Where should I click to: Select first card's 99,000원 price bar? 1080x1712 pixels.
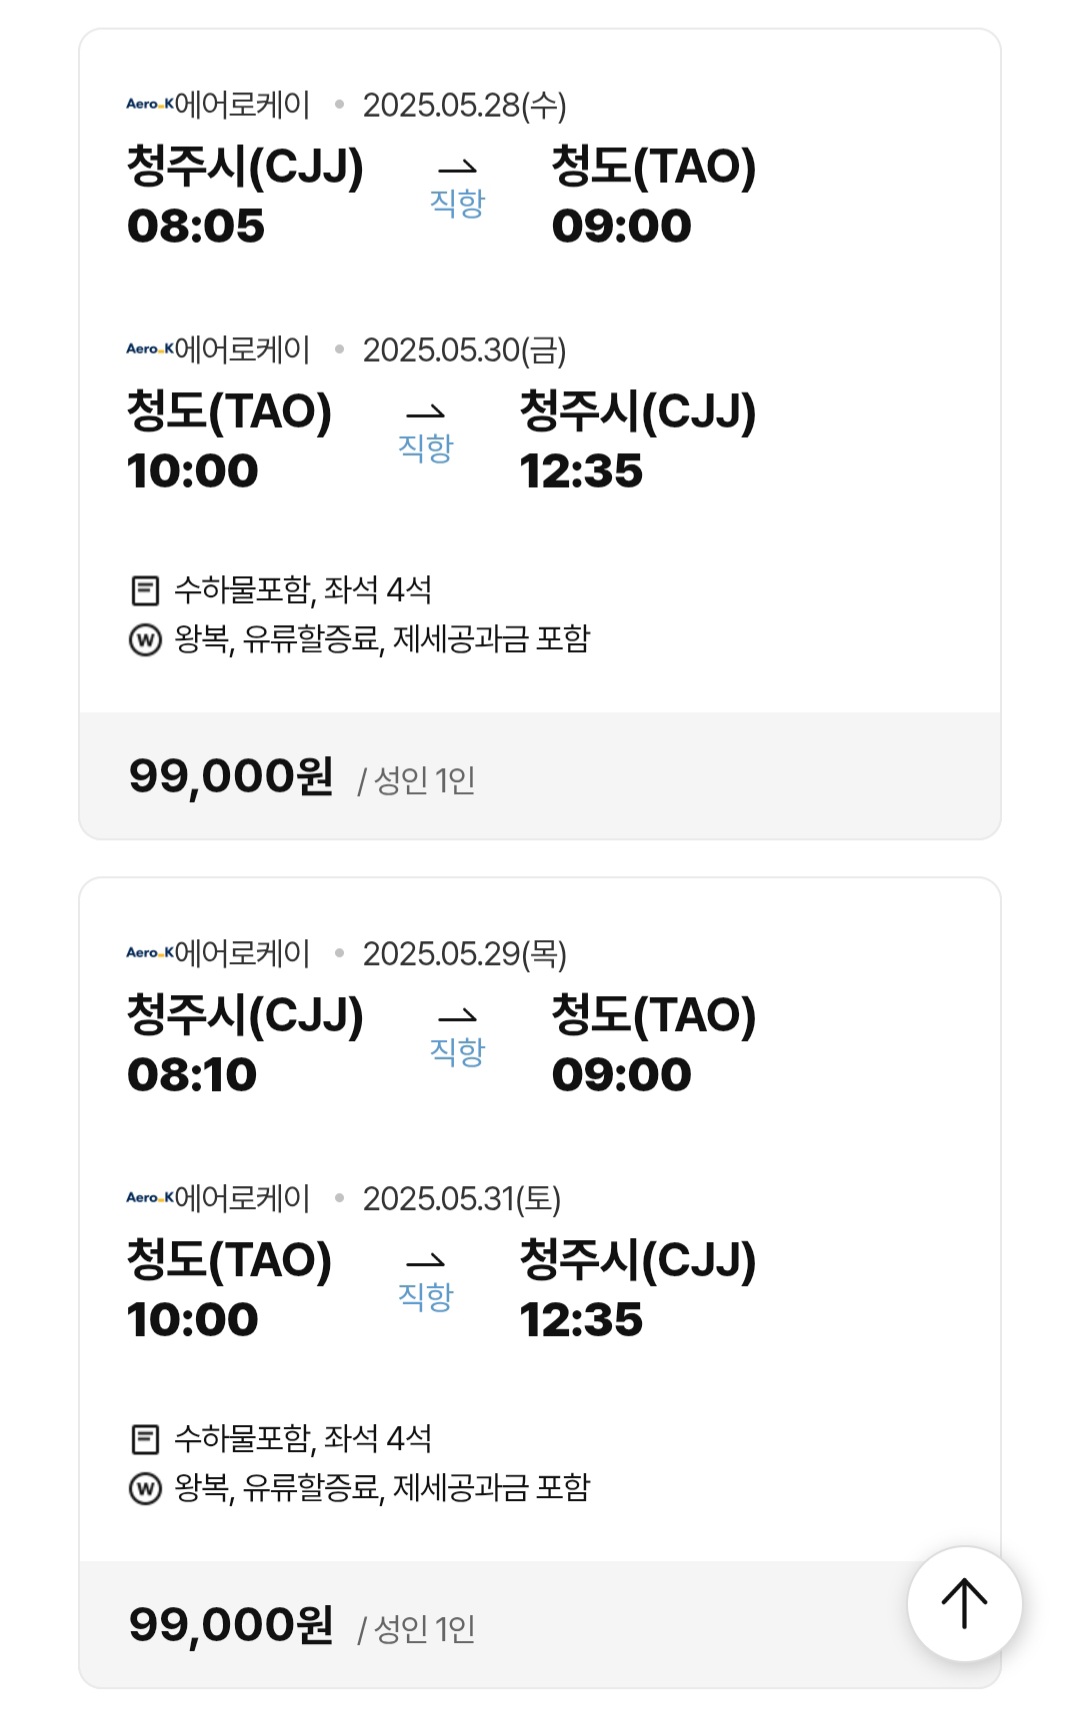point(539,776)
